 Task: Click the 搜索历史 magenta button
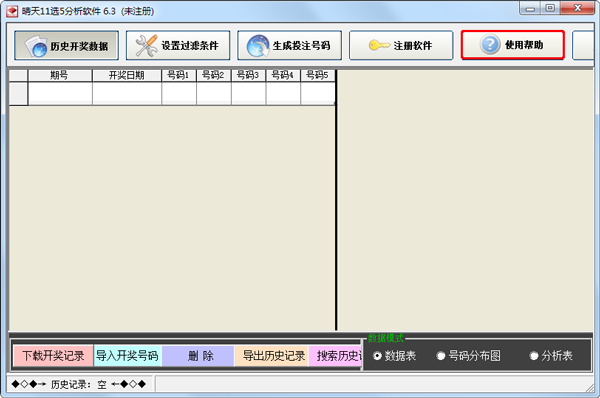335,356
